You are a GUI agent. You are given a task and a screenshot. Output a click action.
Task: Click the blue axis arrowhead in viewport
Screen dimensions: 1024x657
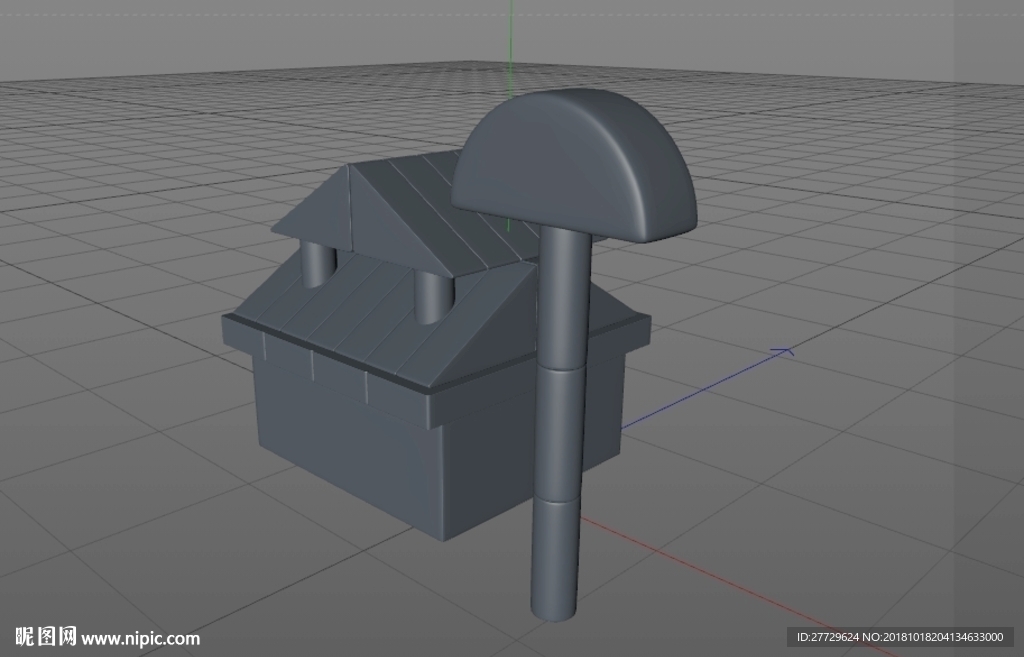pos(782,353)
